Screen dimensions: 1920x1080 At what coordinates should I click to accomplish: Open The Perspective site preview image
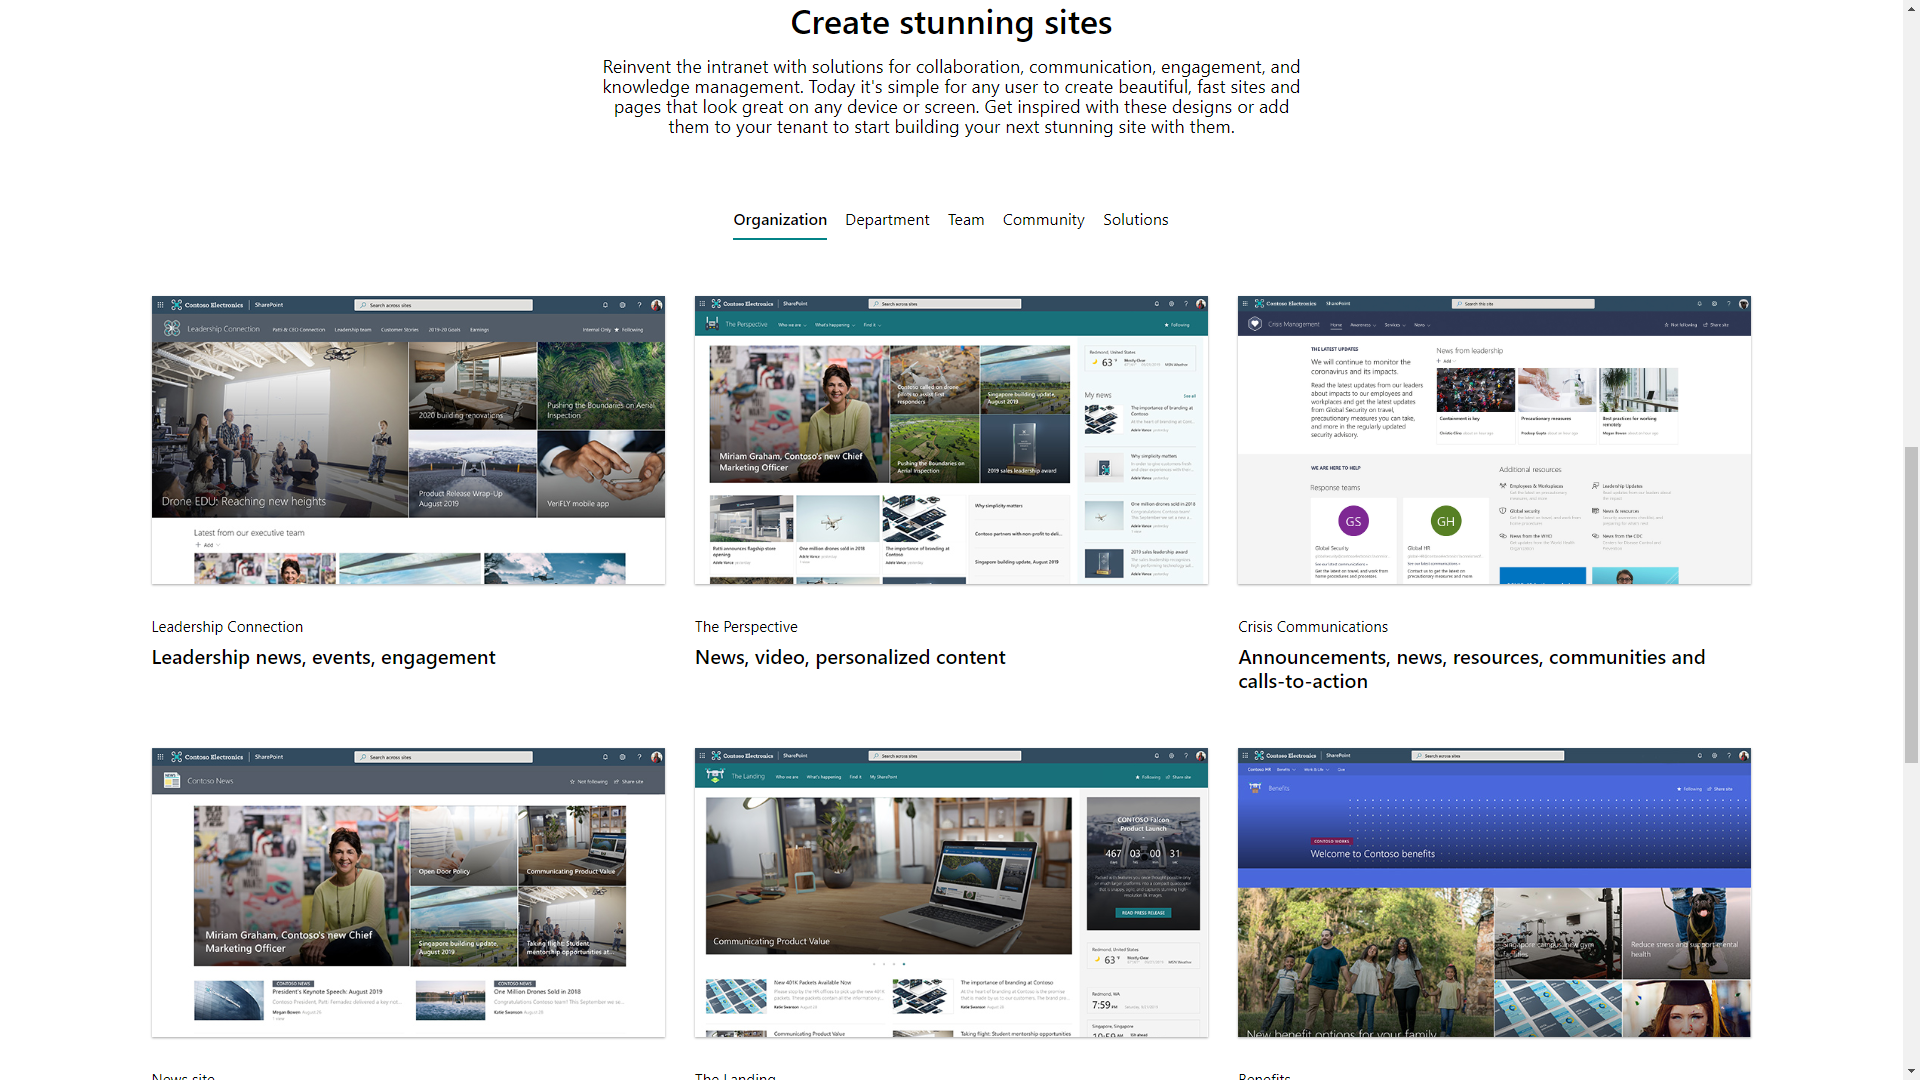pos(951,440)
